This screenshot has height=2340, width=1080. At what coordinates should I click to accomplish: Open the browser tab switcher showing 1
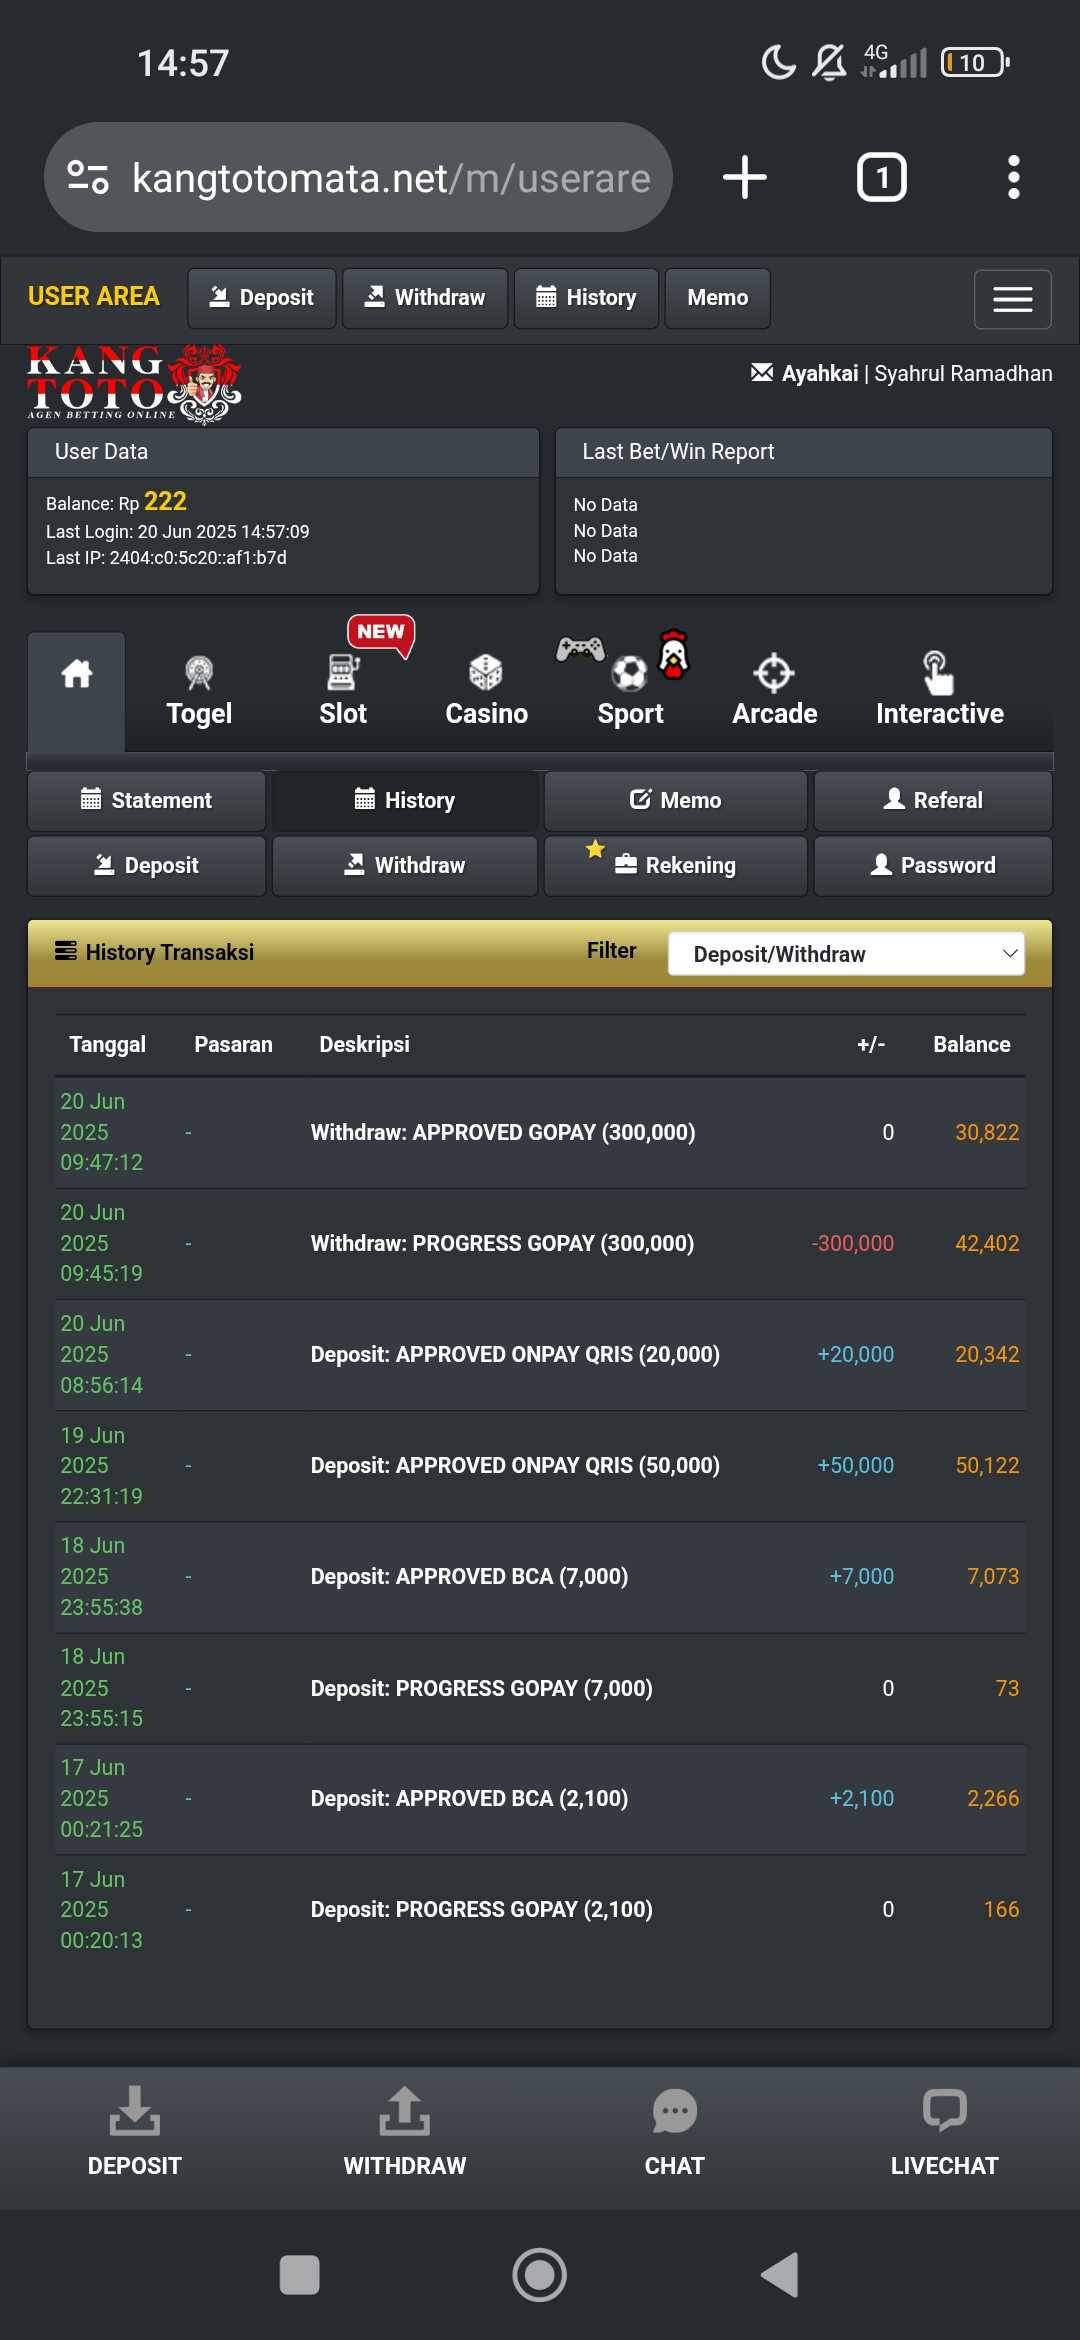[881, 178]
